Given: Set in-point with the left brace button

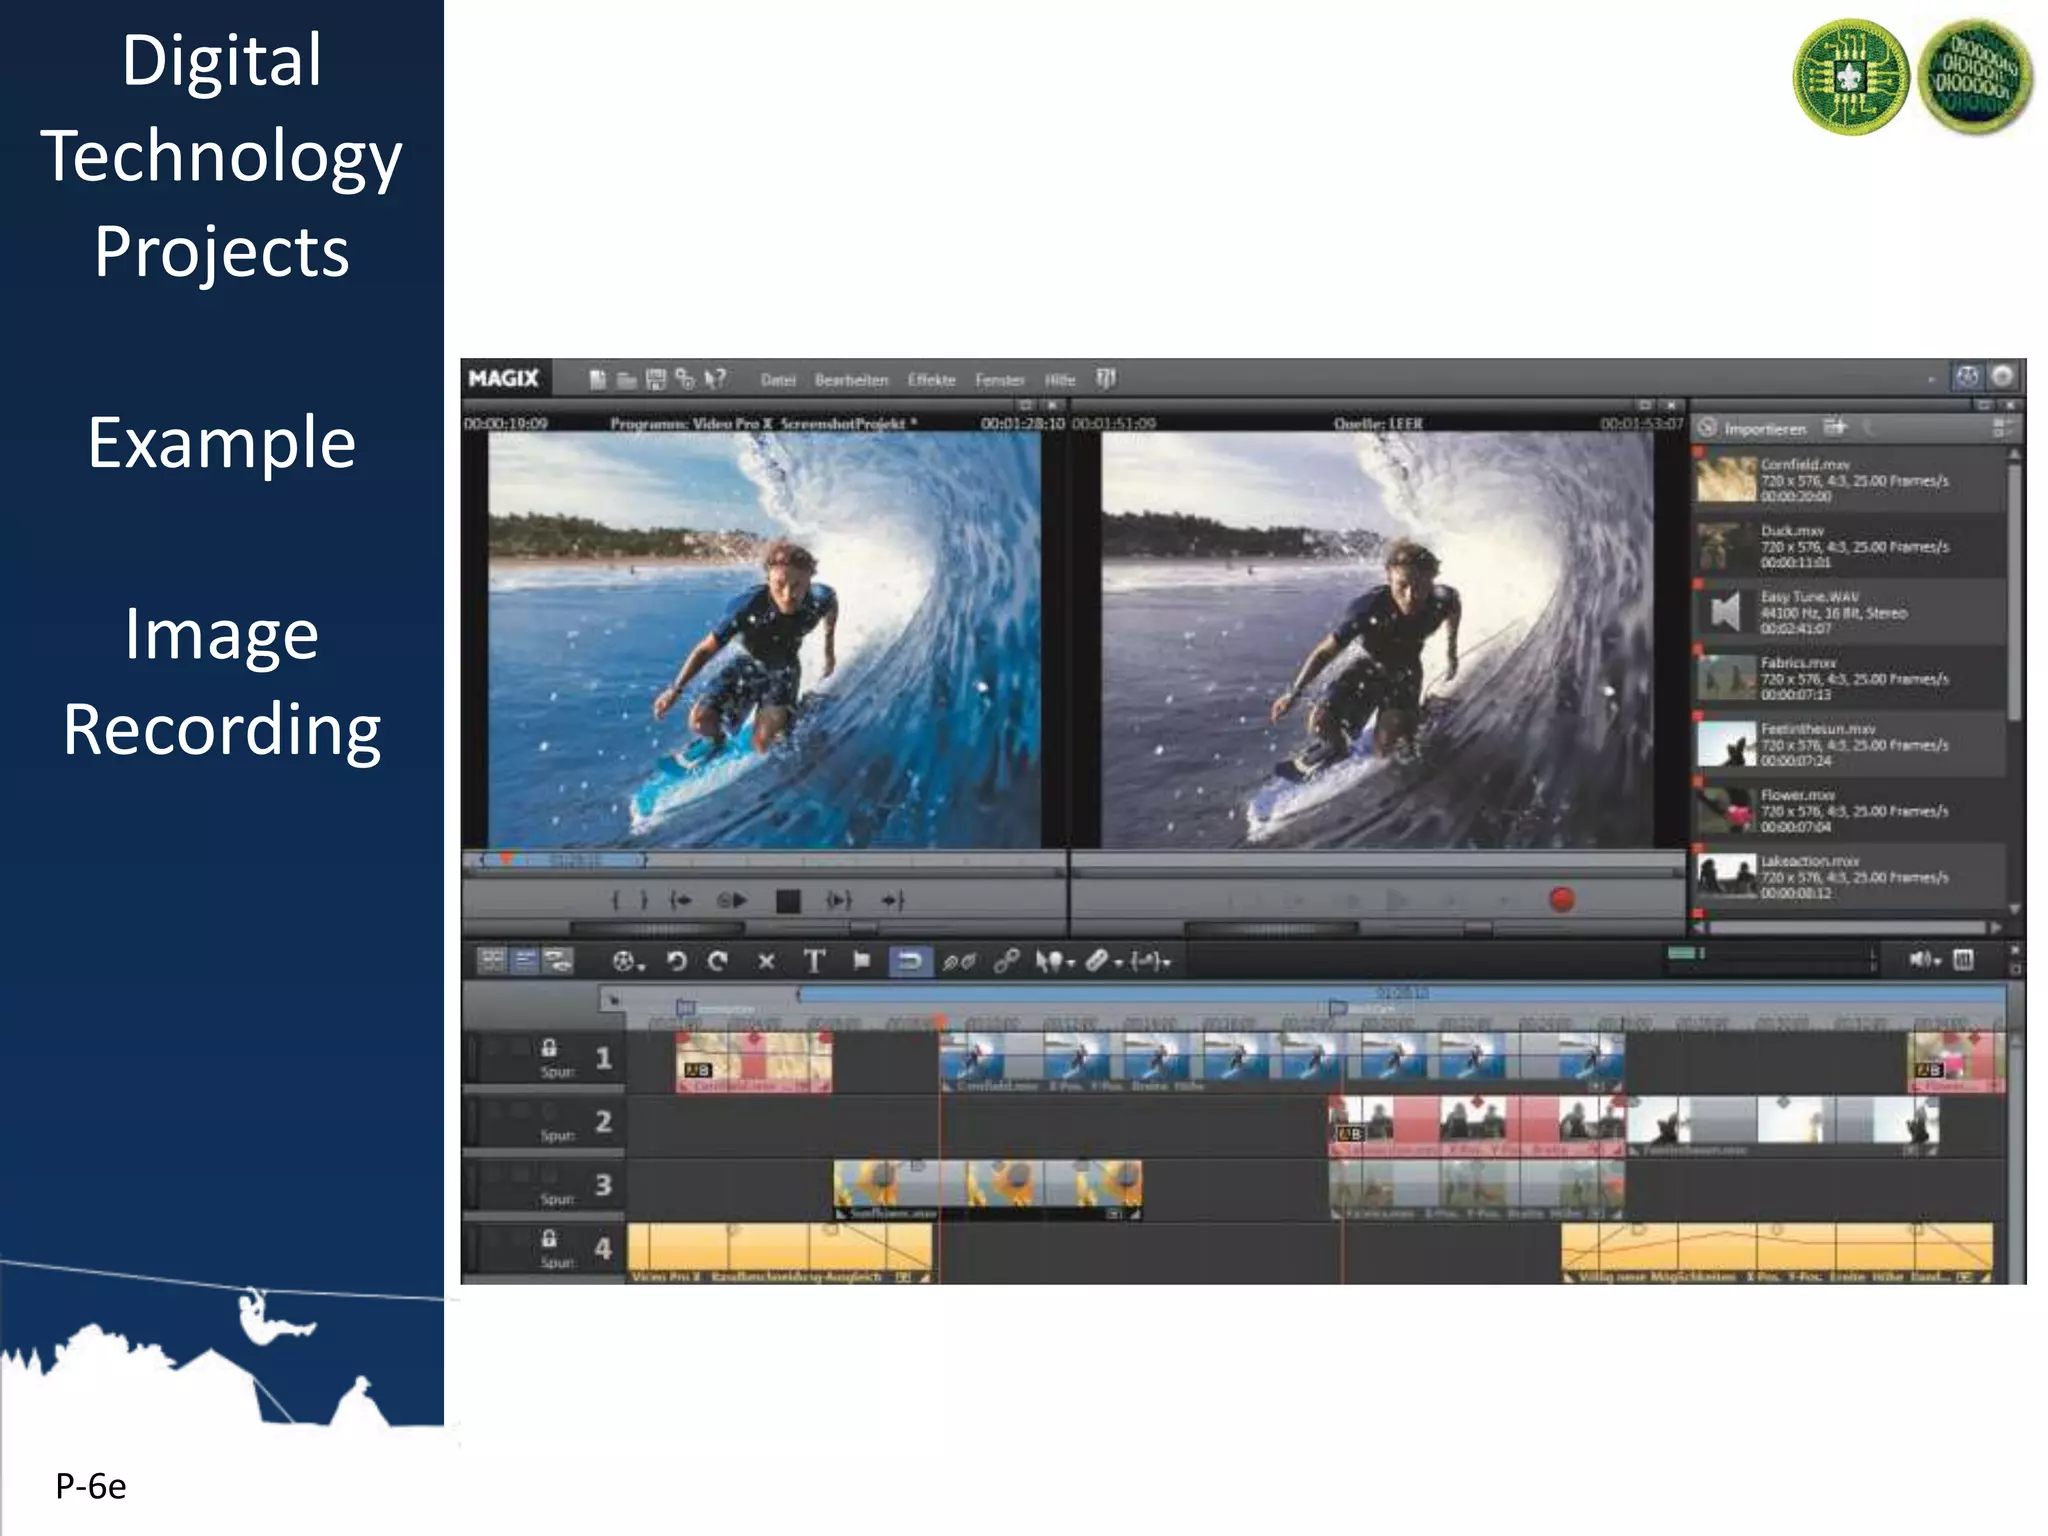Looking at the screenshot, I should pyautogui.click(x=616, y=901).
